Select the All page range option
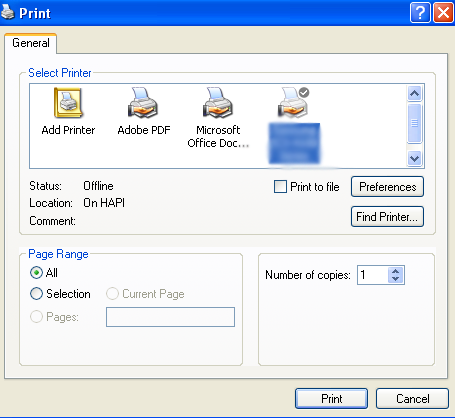The height and width of the screenshot is (418, 455). tap(36, 273)
